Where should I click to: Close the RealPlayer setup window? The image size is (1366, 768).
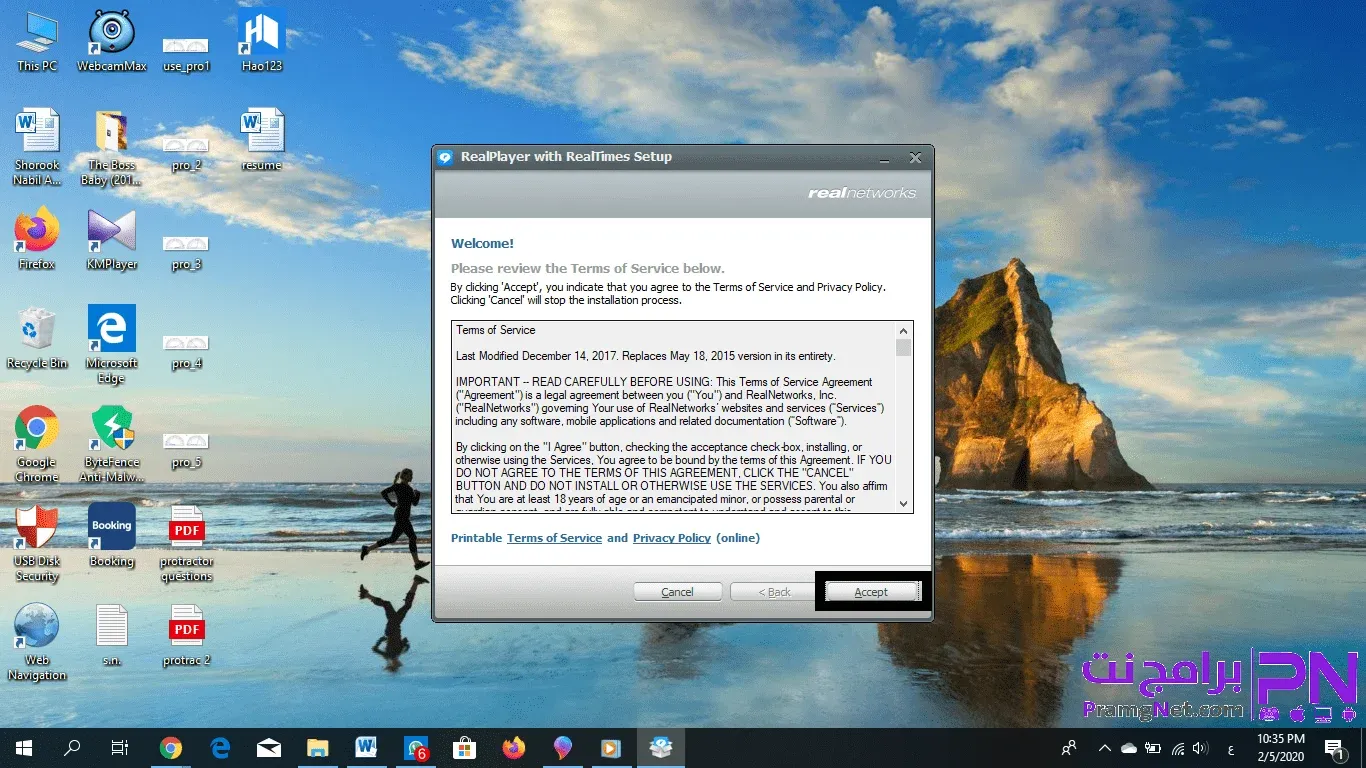tap(915, 158)
